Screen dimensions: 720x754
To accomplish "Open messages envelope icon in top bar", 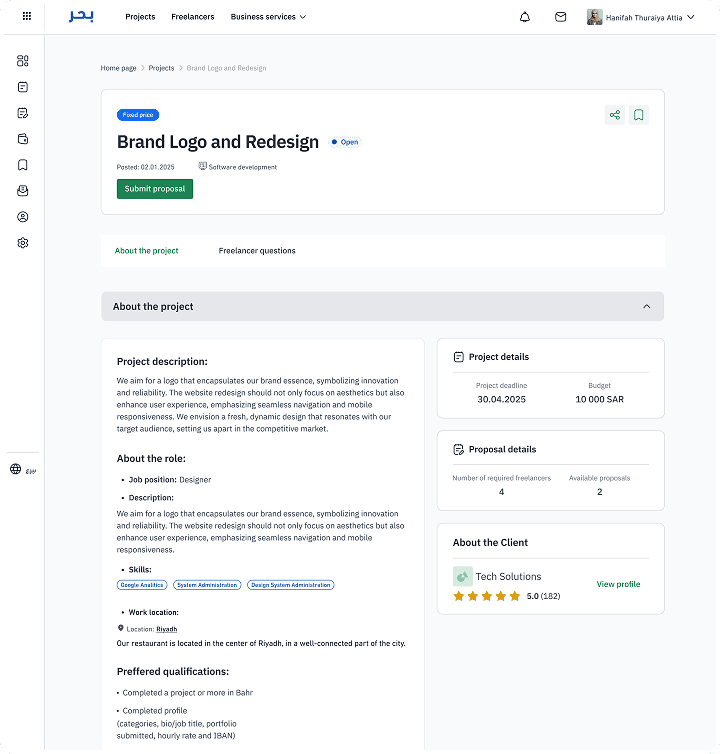I will point(561,17).
